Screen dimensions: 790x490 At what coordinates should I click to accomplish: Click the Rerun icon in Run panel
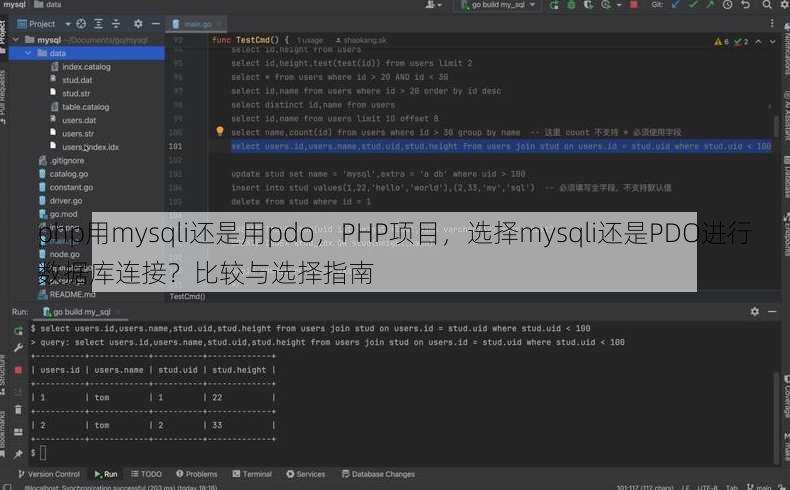[x=19, y=330]
